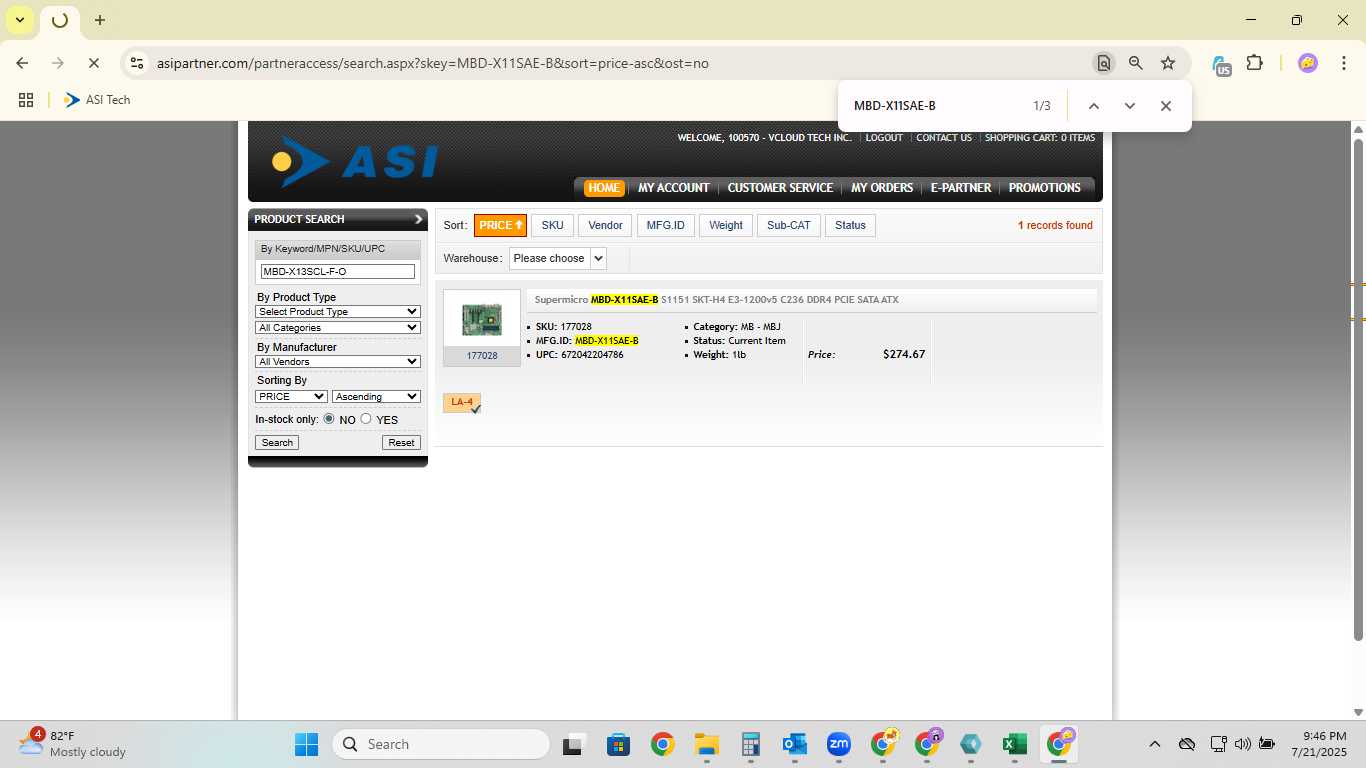Open the Chrome profile avatar
The height and width of the screenshot is (768, 1366).
pos(1307,63)
